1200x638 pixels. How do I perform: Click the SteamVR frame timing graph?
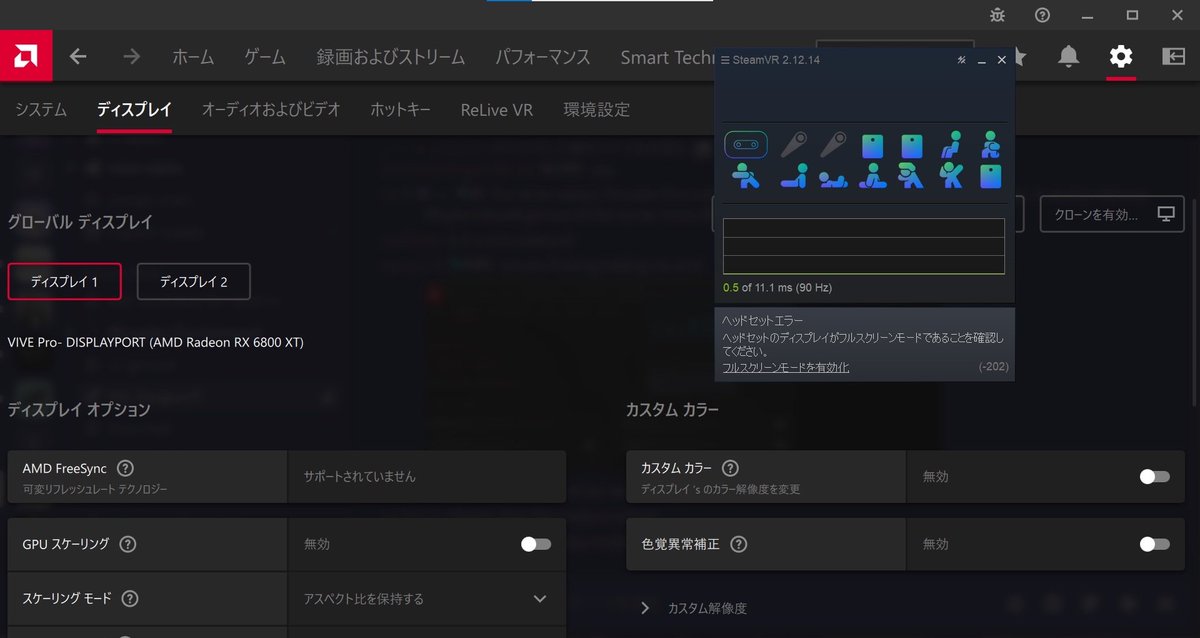(864, 246)
